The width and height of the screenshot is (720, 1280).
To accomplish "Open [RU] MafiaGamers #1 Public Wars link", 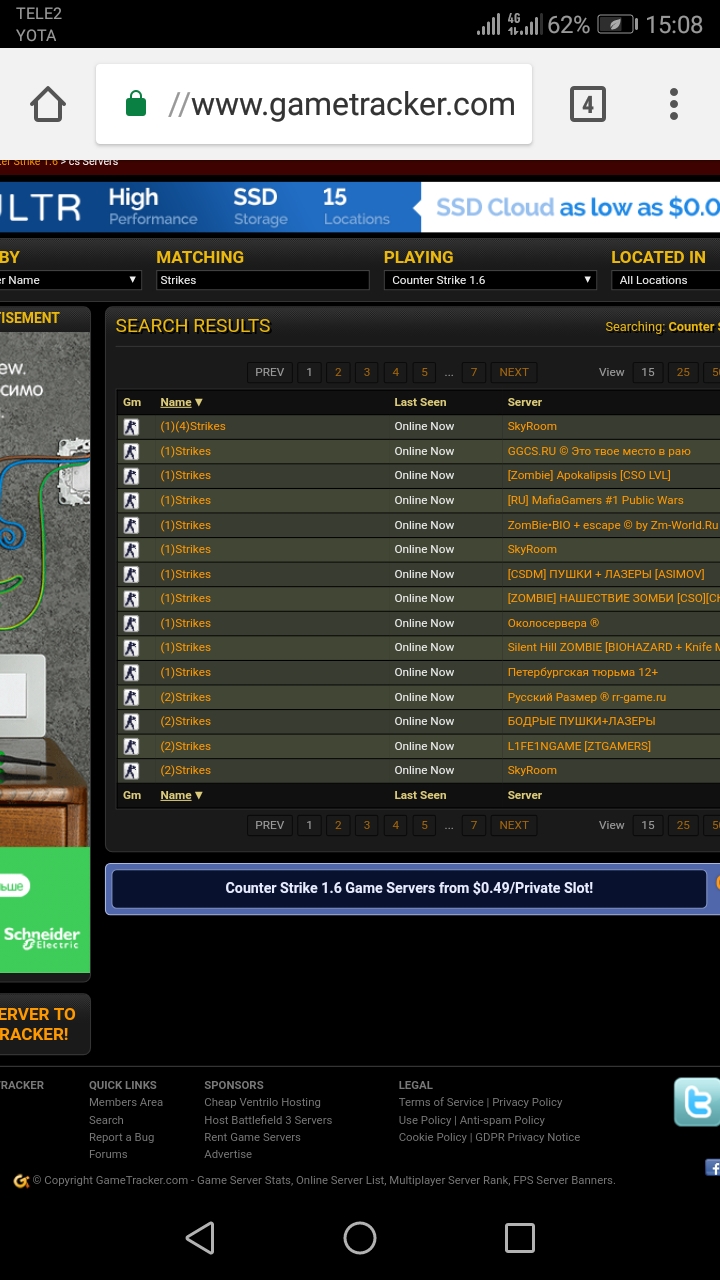I will 596,500.
